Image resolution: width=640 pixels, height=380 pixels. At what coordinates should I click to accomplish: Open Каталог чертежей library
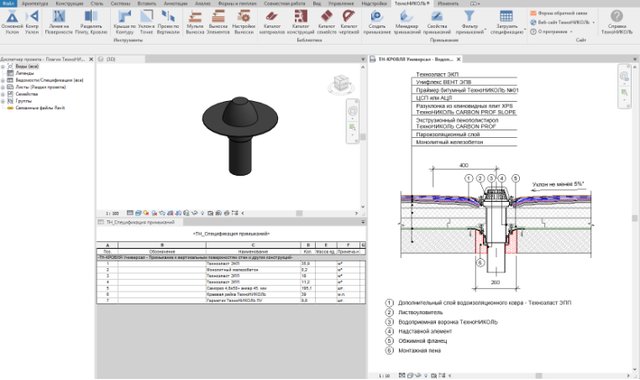349,22
